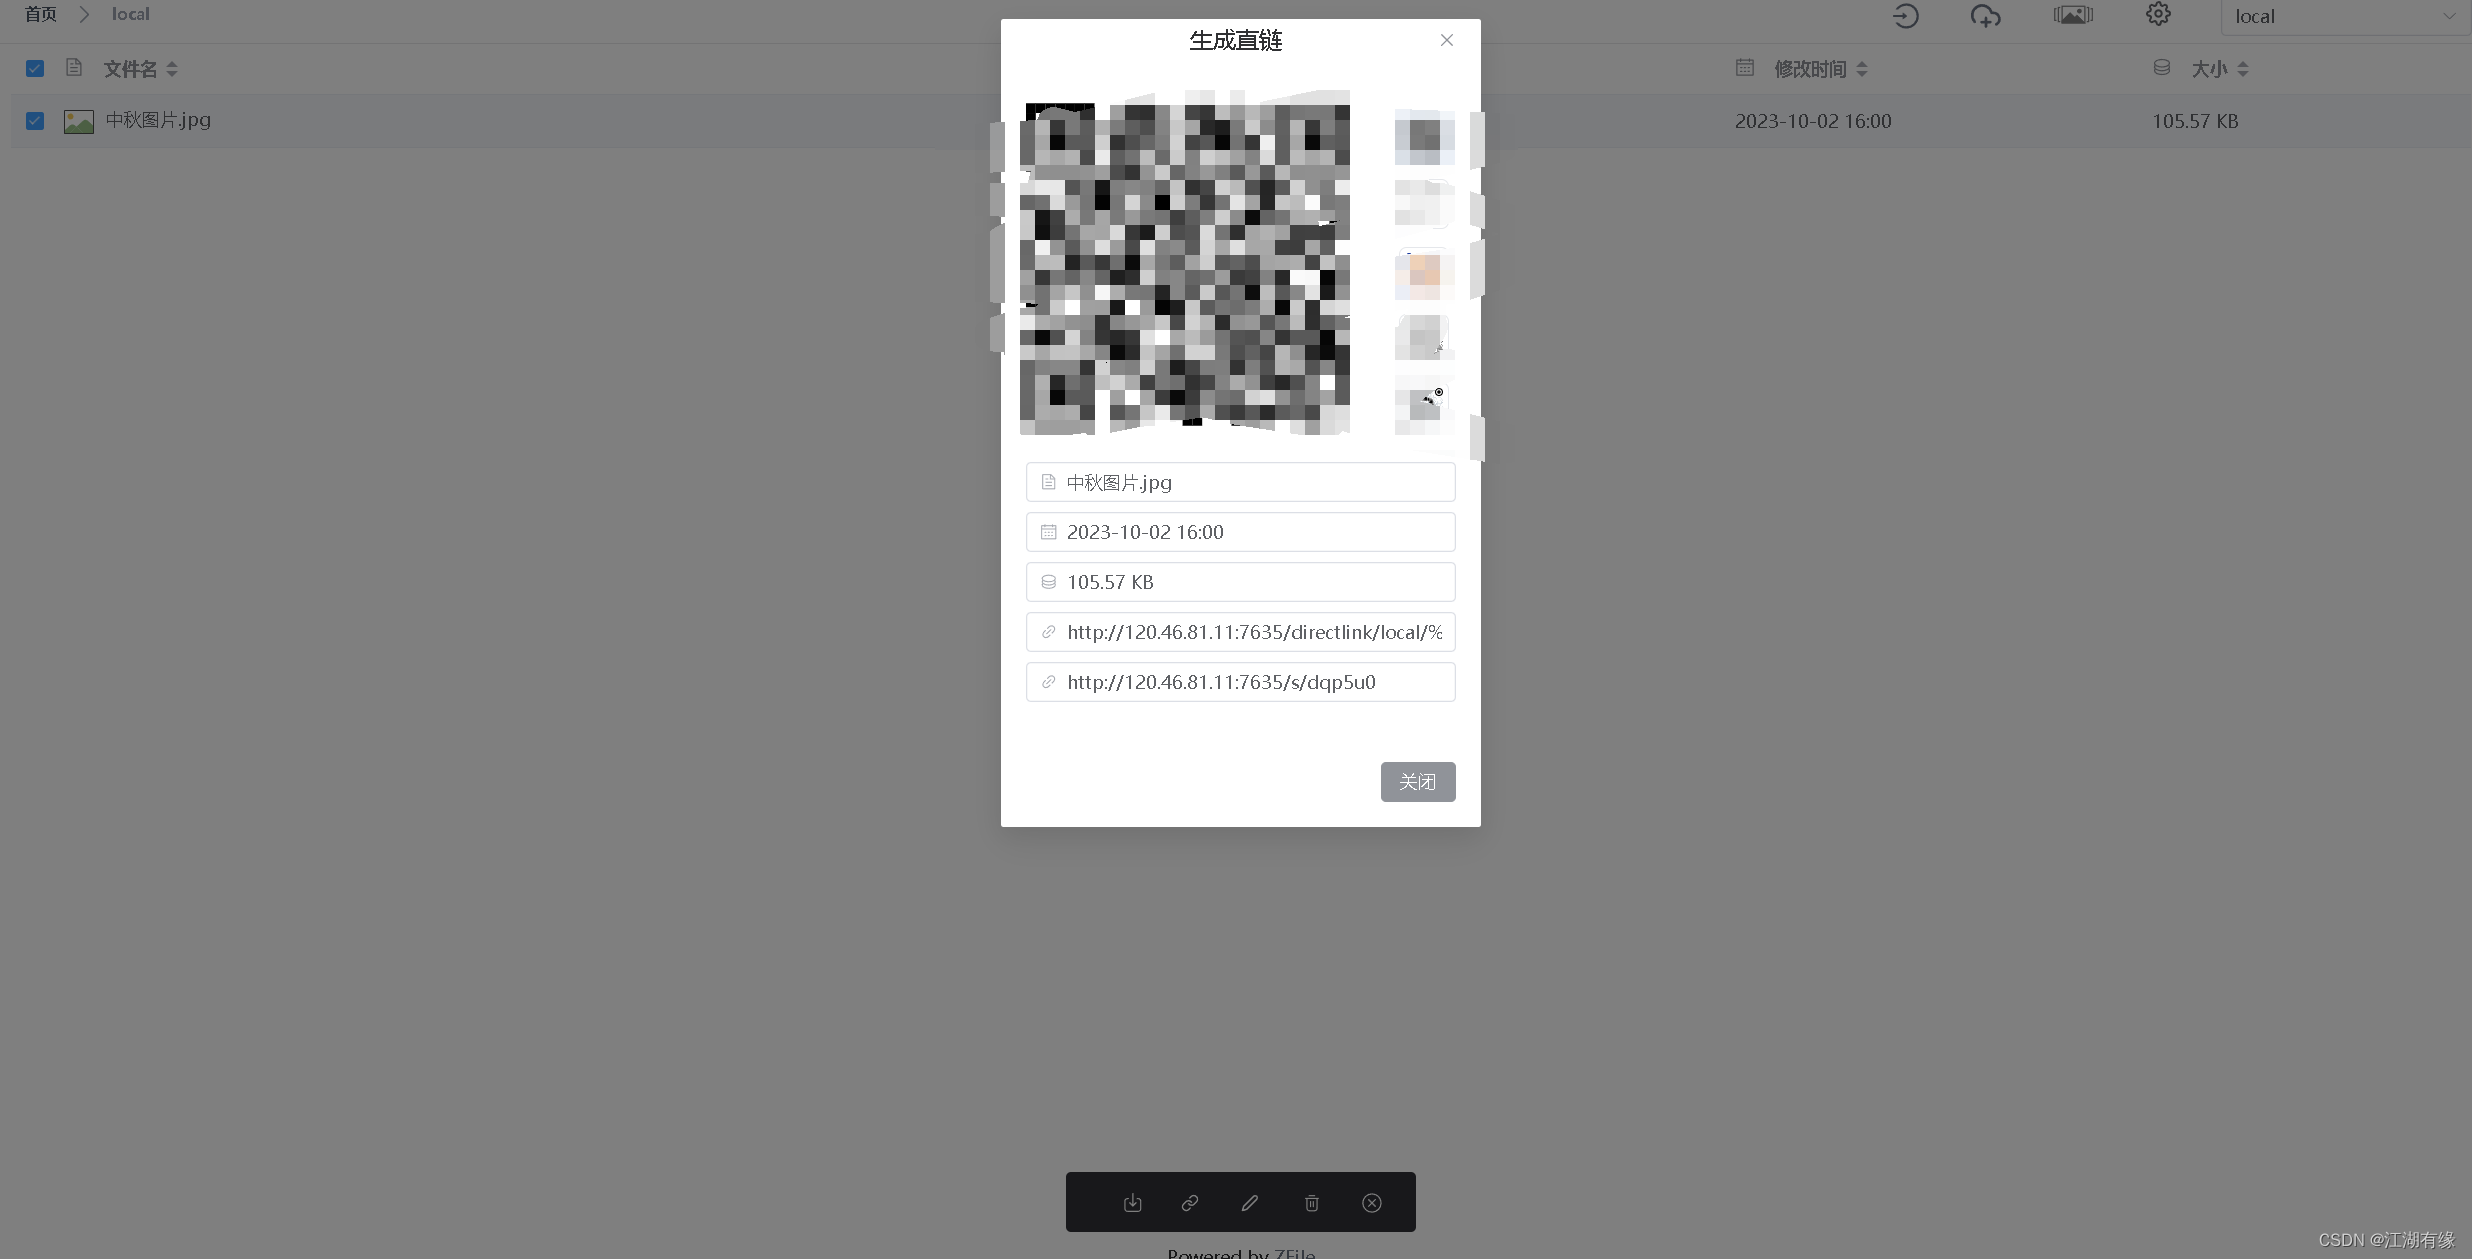Click the download/export icon in toolbar
The height and width of the screenshot is (1259, 2472).
pos(1132,1203)
